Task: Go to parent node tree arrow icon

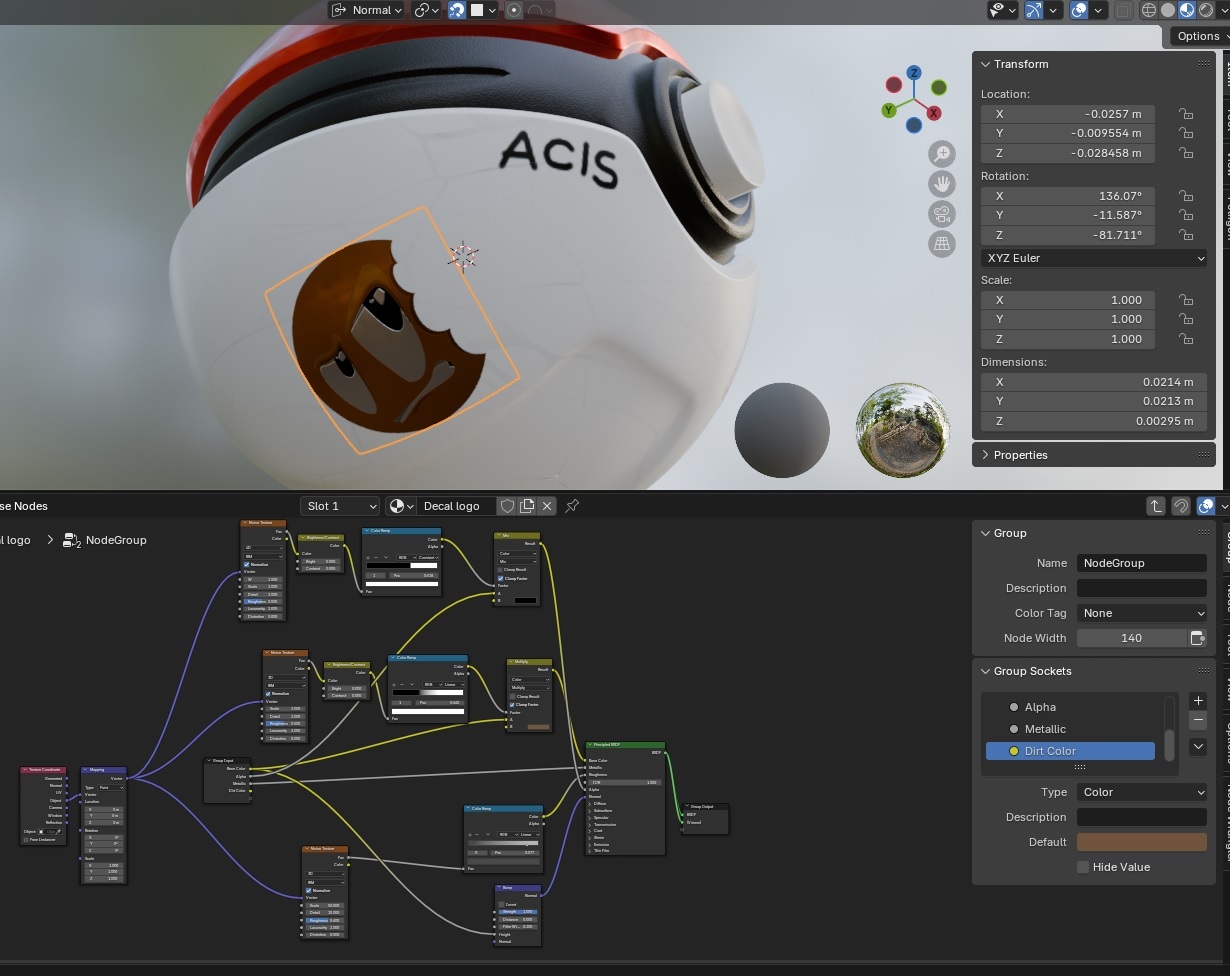Action: (x=1155, y=506)
